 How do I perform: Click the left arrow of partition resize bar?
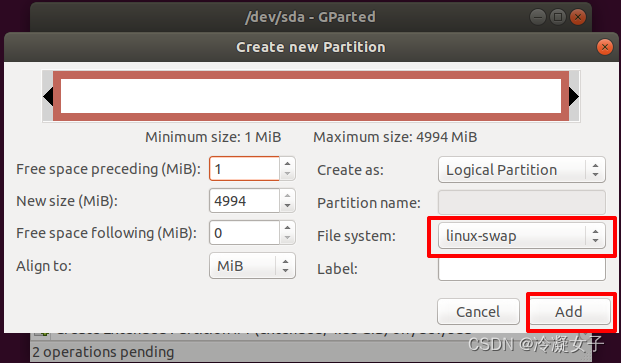48,96
